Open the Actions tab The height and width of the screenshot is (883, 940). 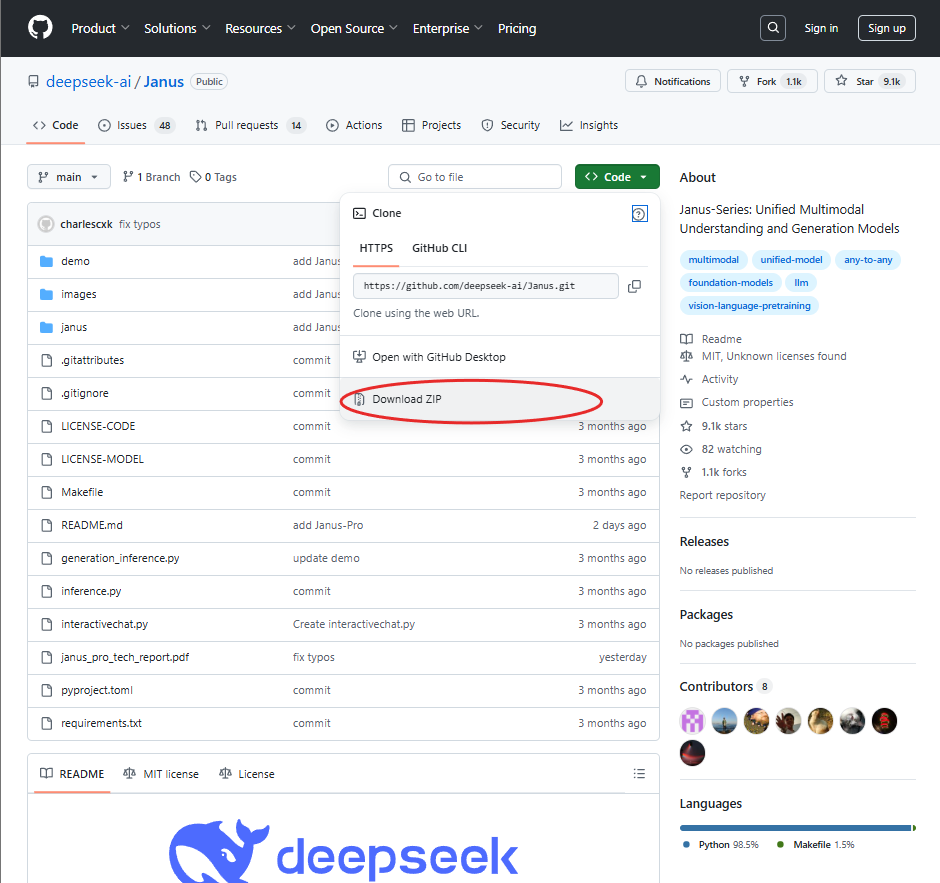click(354, 125)
